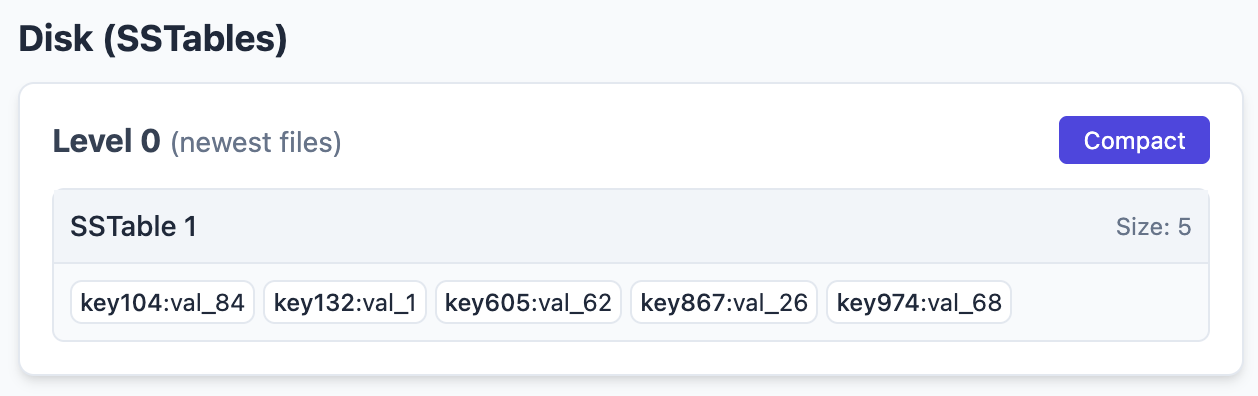The width and height of the screenshot is (1258, 396).
Task: Click the Compact button
Action: pyautogui.click(x=1134, y=140)
